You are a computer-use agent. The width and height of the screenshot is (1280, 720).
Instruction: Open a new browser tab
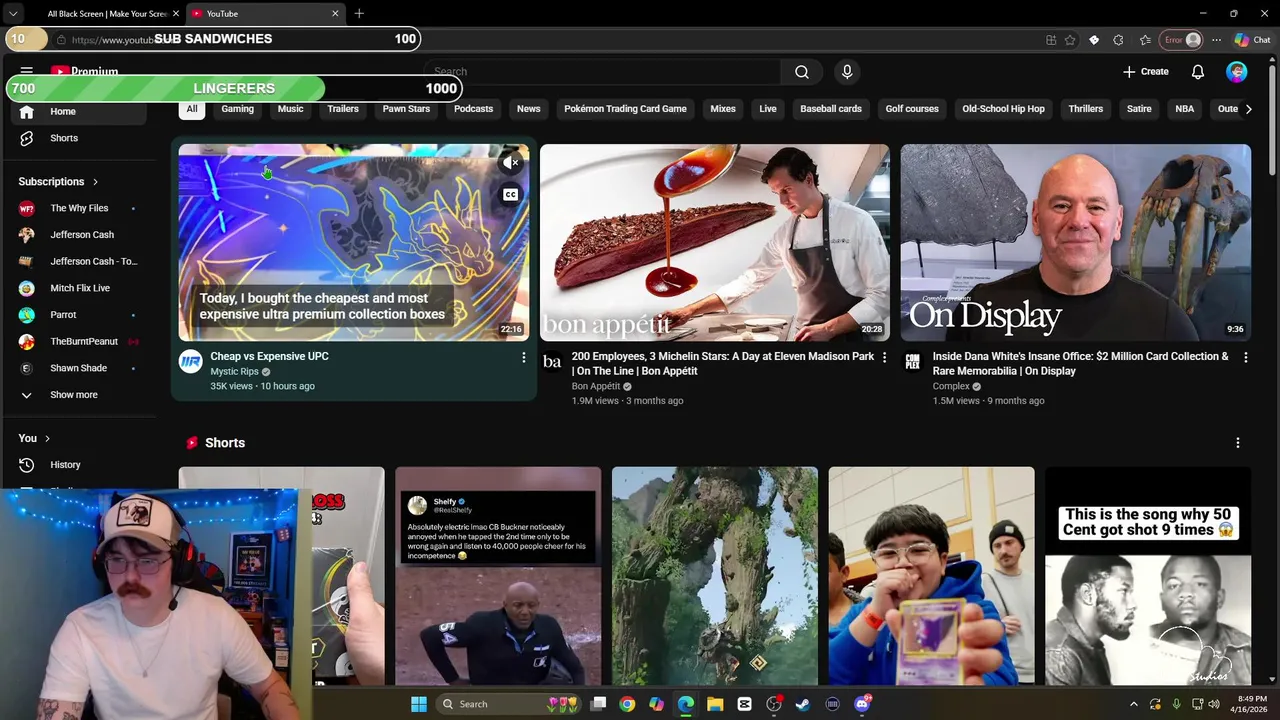[359, 14]
